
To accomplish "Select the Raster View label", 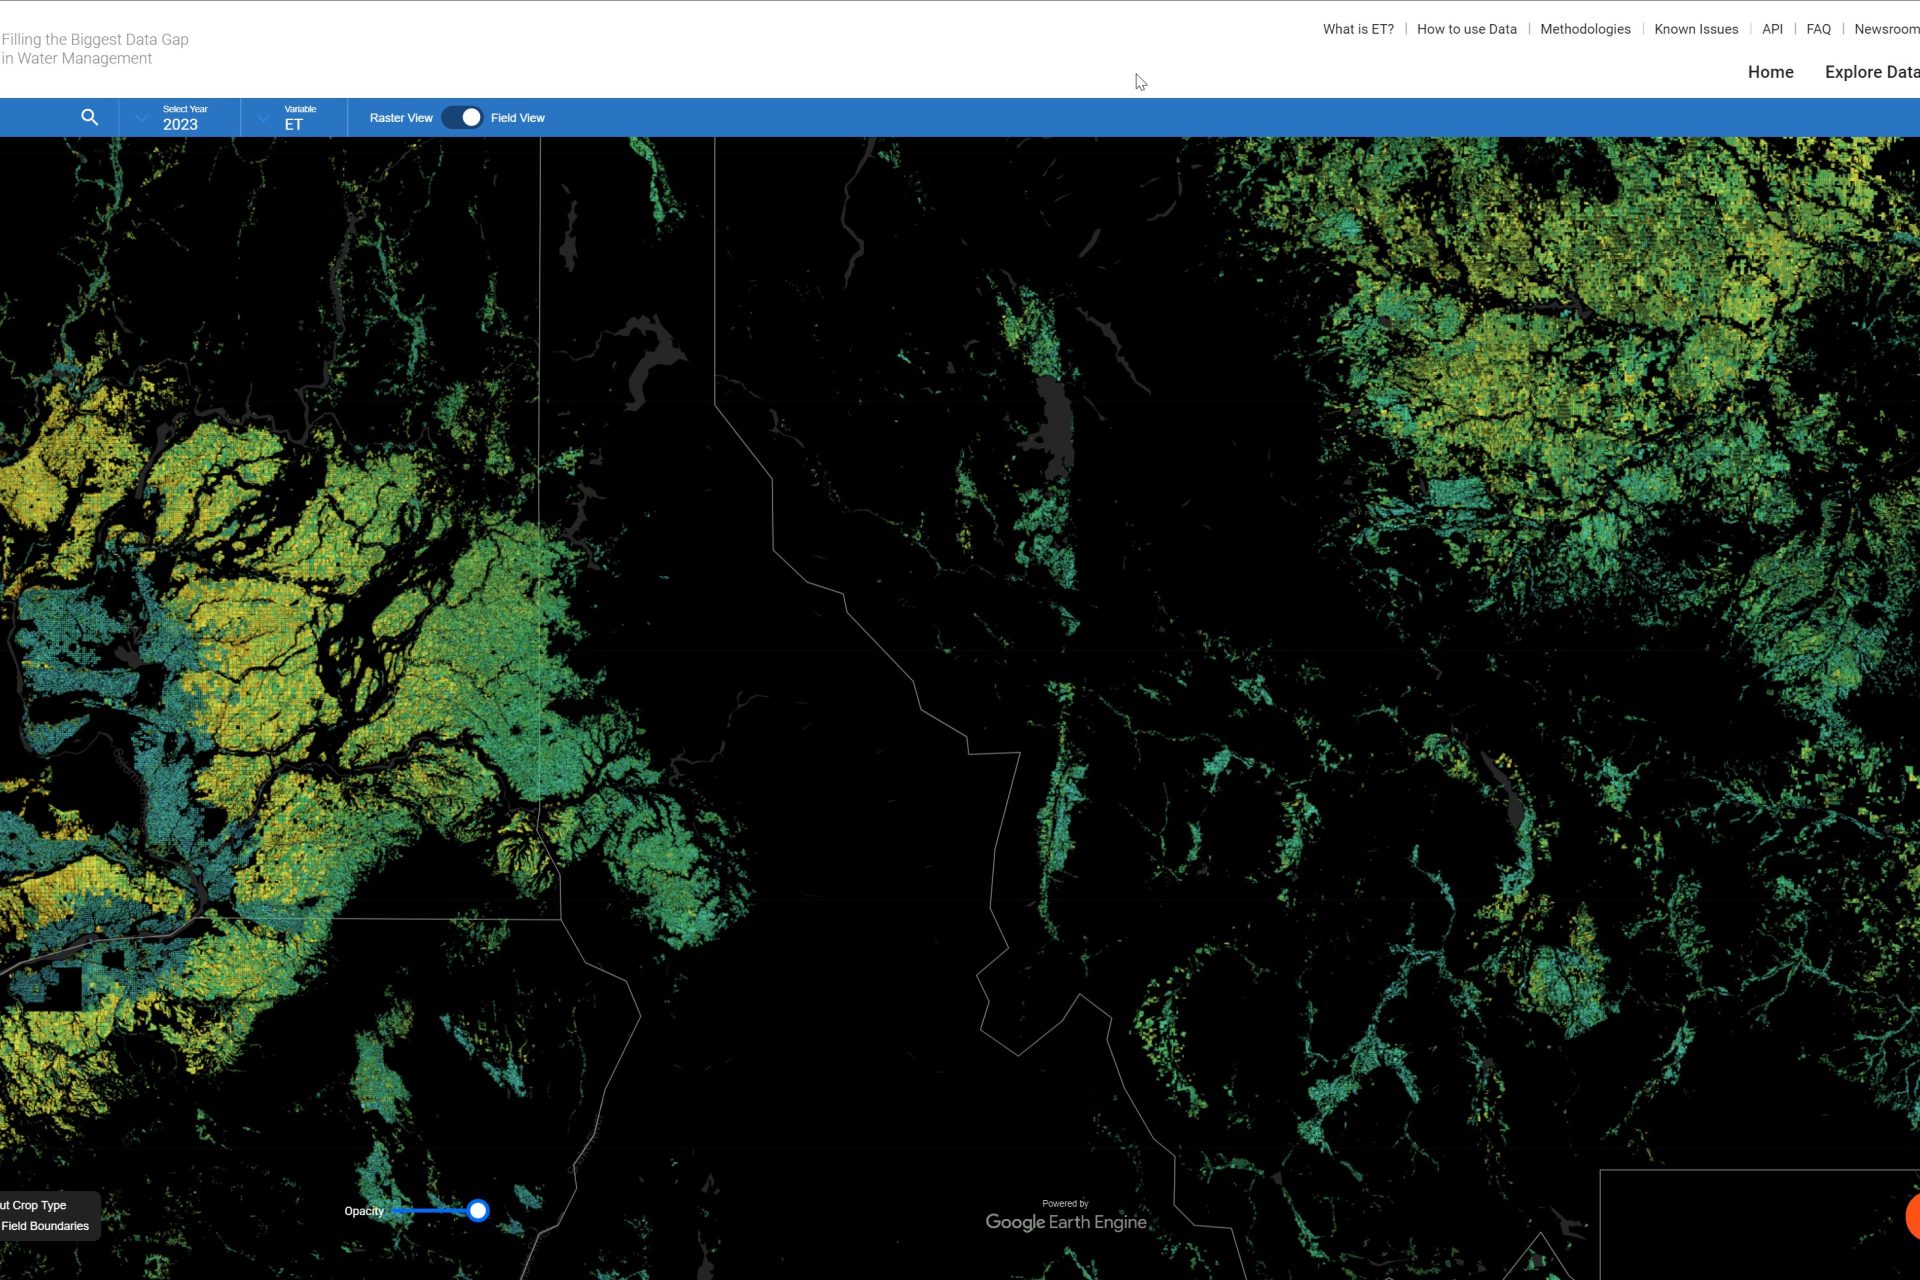I will click(x=400, y=118).
